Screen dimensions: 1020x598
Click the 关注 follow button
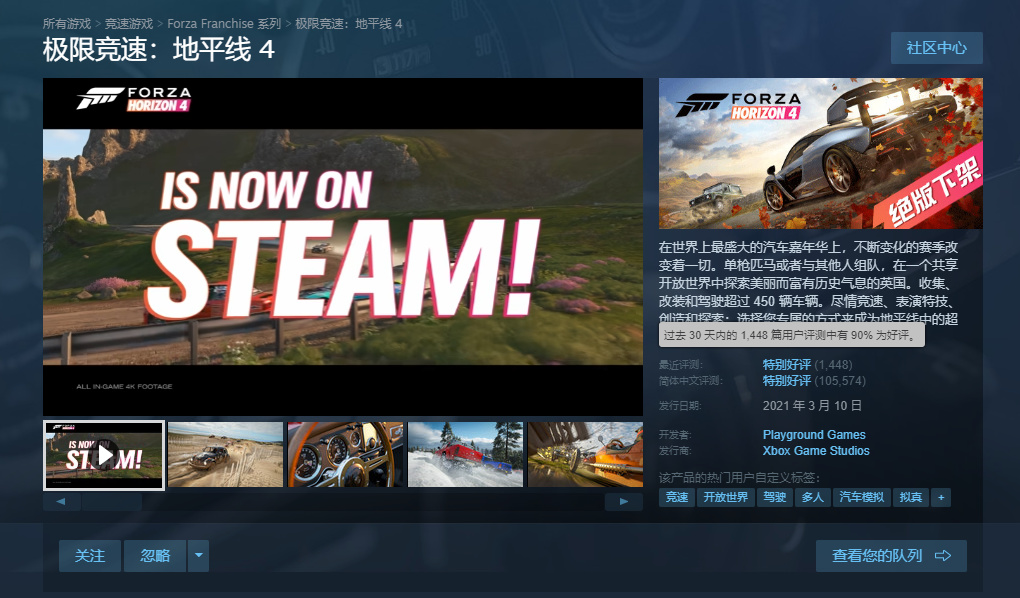tap(90, 556)
